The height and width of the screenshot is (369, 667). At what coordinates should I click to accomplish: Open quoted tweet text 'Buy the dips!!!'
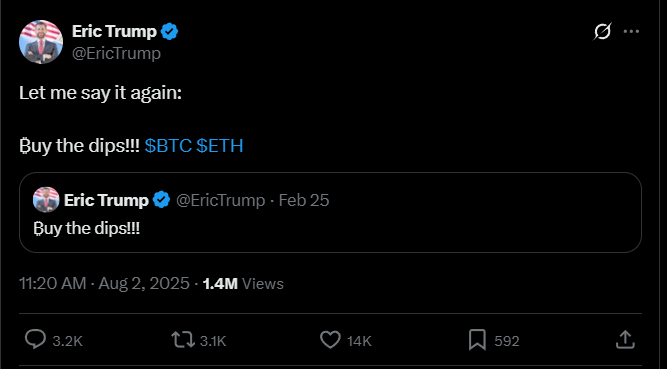coord(86,229)
